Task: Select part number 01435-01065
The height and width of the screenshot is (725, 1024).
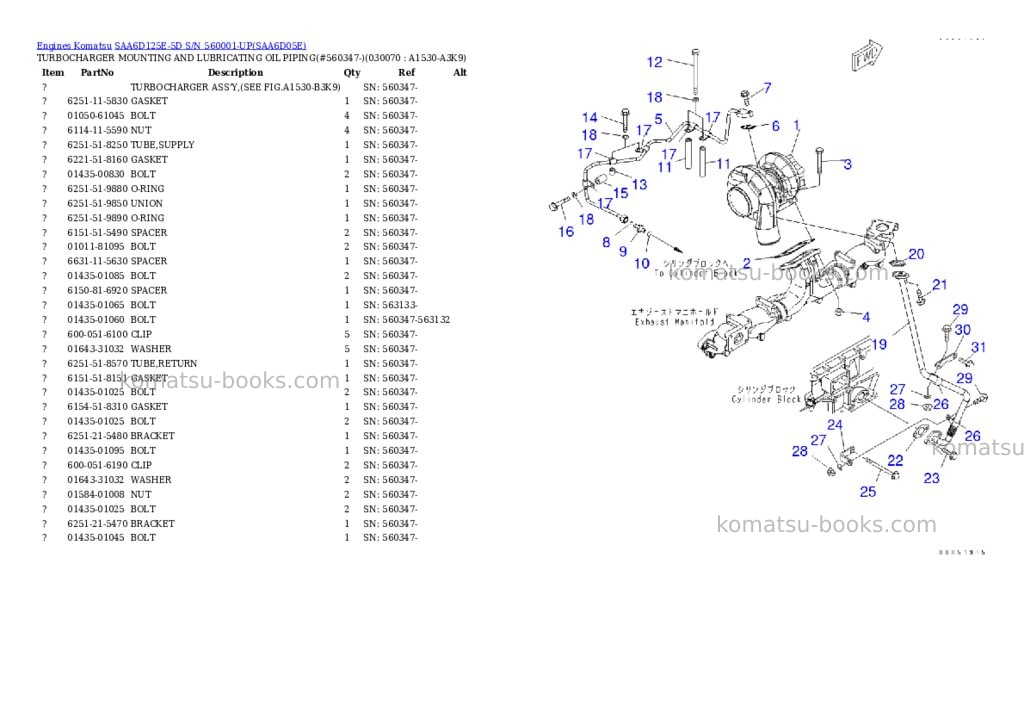Action: click(x=95, y=305)
